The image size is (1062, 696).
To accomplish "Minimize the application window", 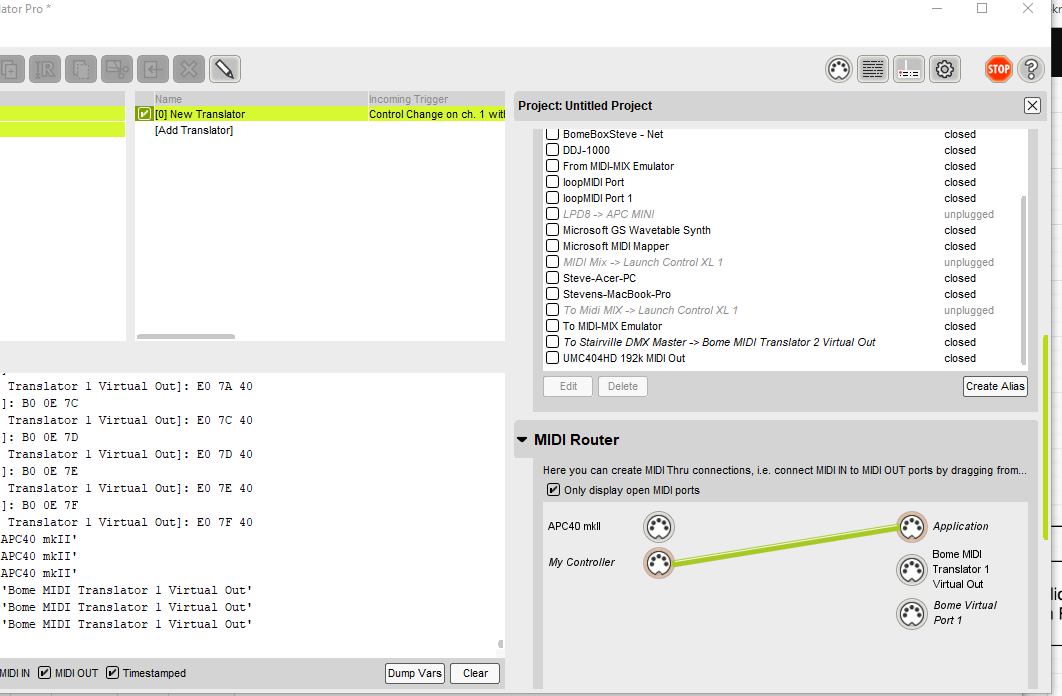I will click(x=937, y=9).
